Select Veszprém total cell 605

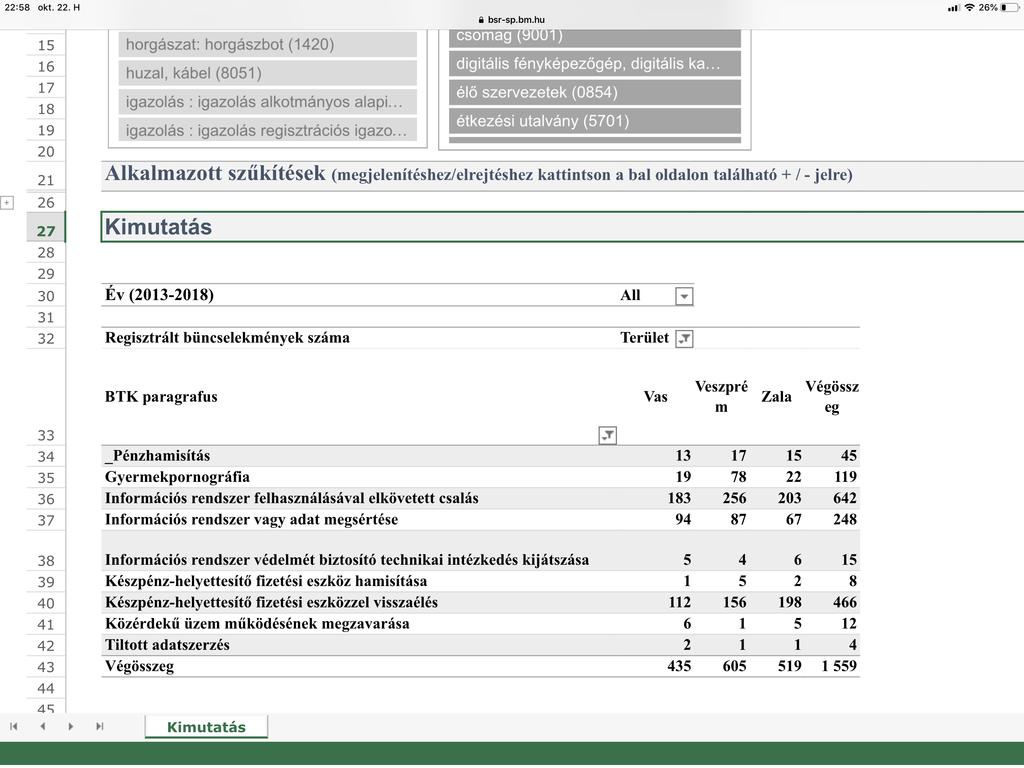735,666
